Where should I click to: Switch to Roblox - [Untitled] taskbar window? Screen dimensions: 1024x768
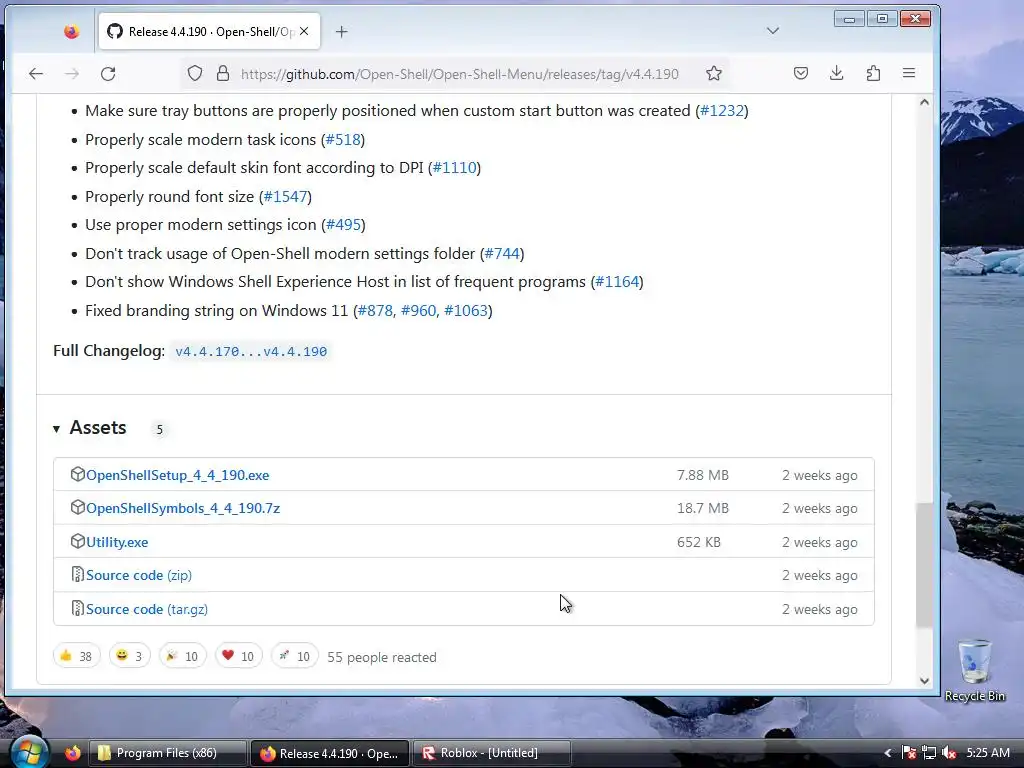(x=492, y=753)
